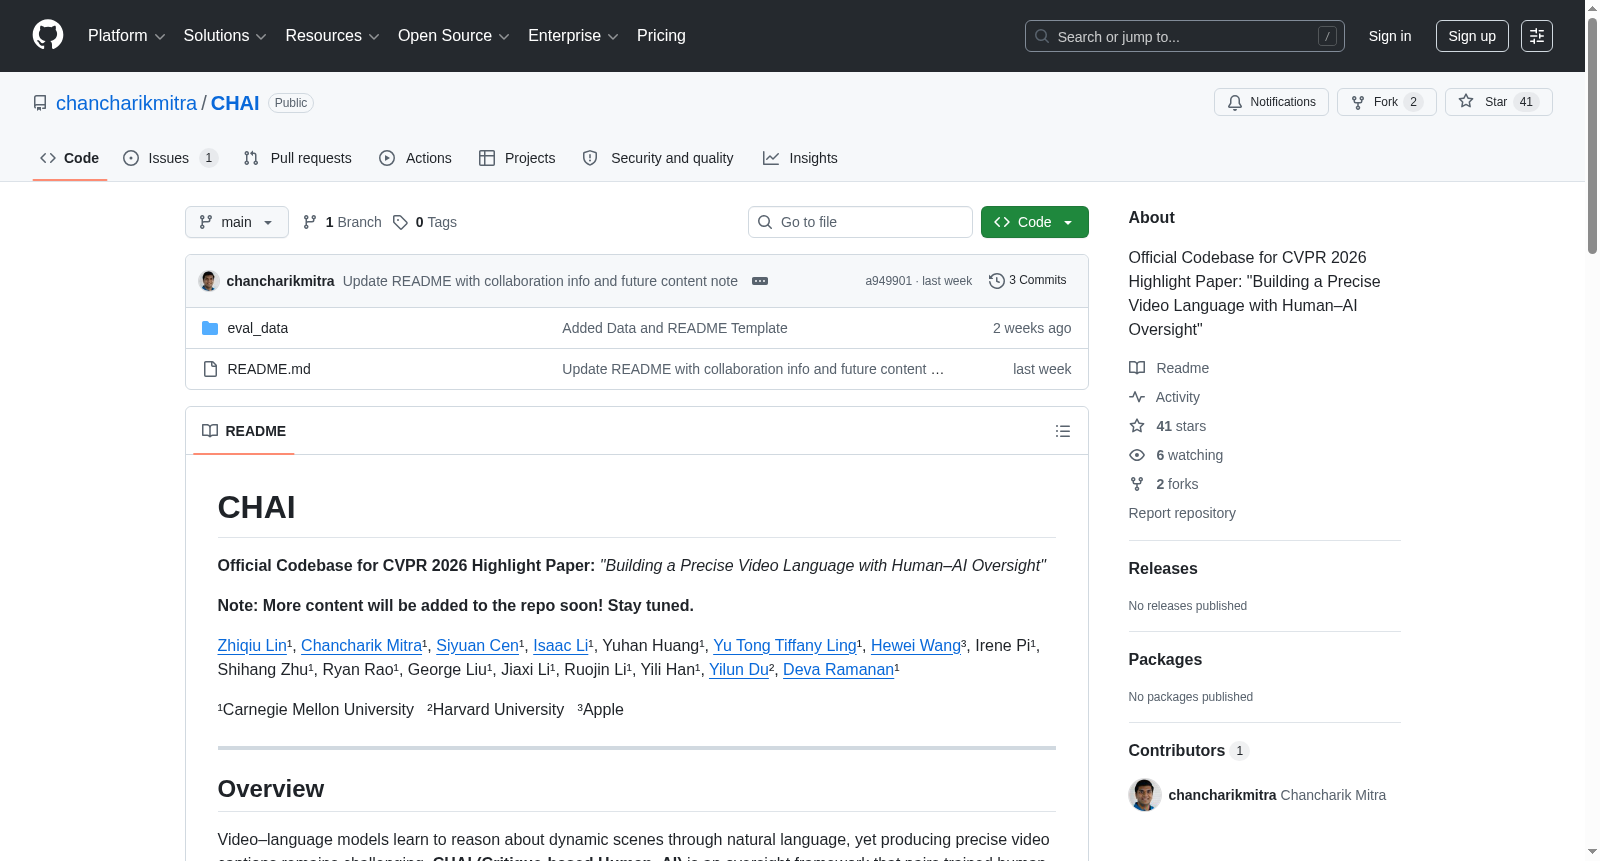This screenshot has width=1600, height=861.
Task: Fork the repository
Action: pos(1386,102)
